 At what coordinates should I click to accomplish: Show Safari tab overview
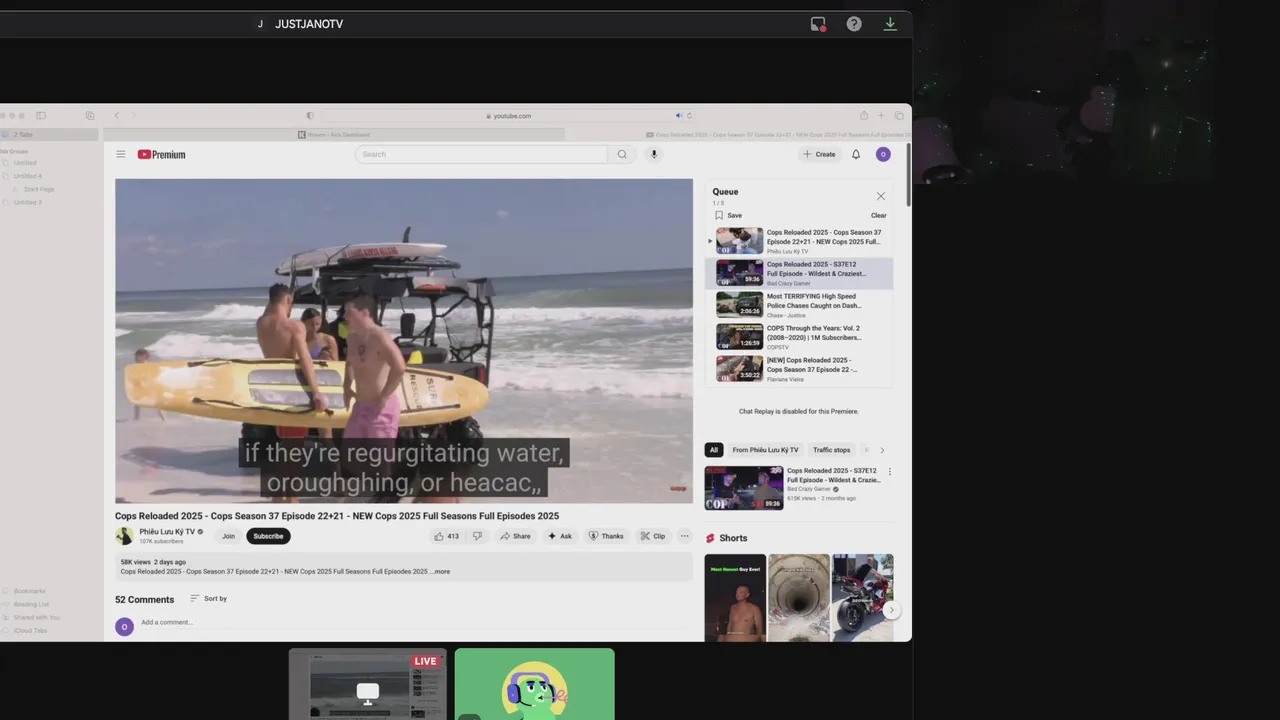899,116
